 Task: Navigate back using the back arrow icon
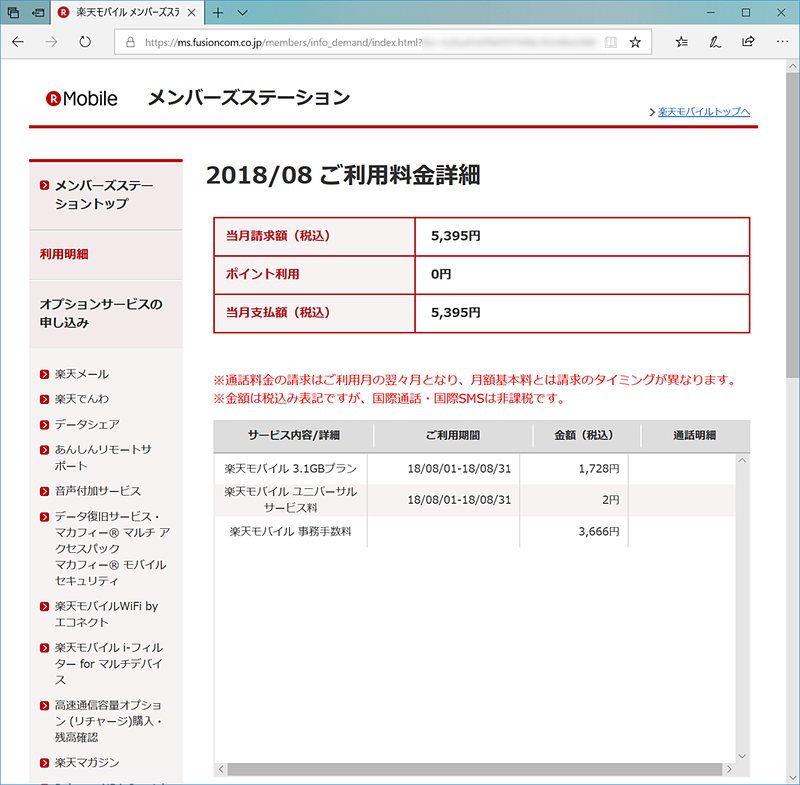point(18,42)
